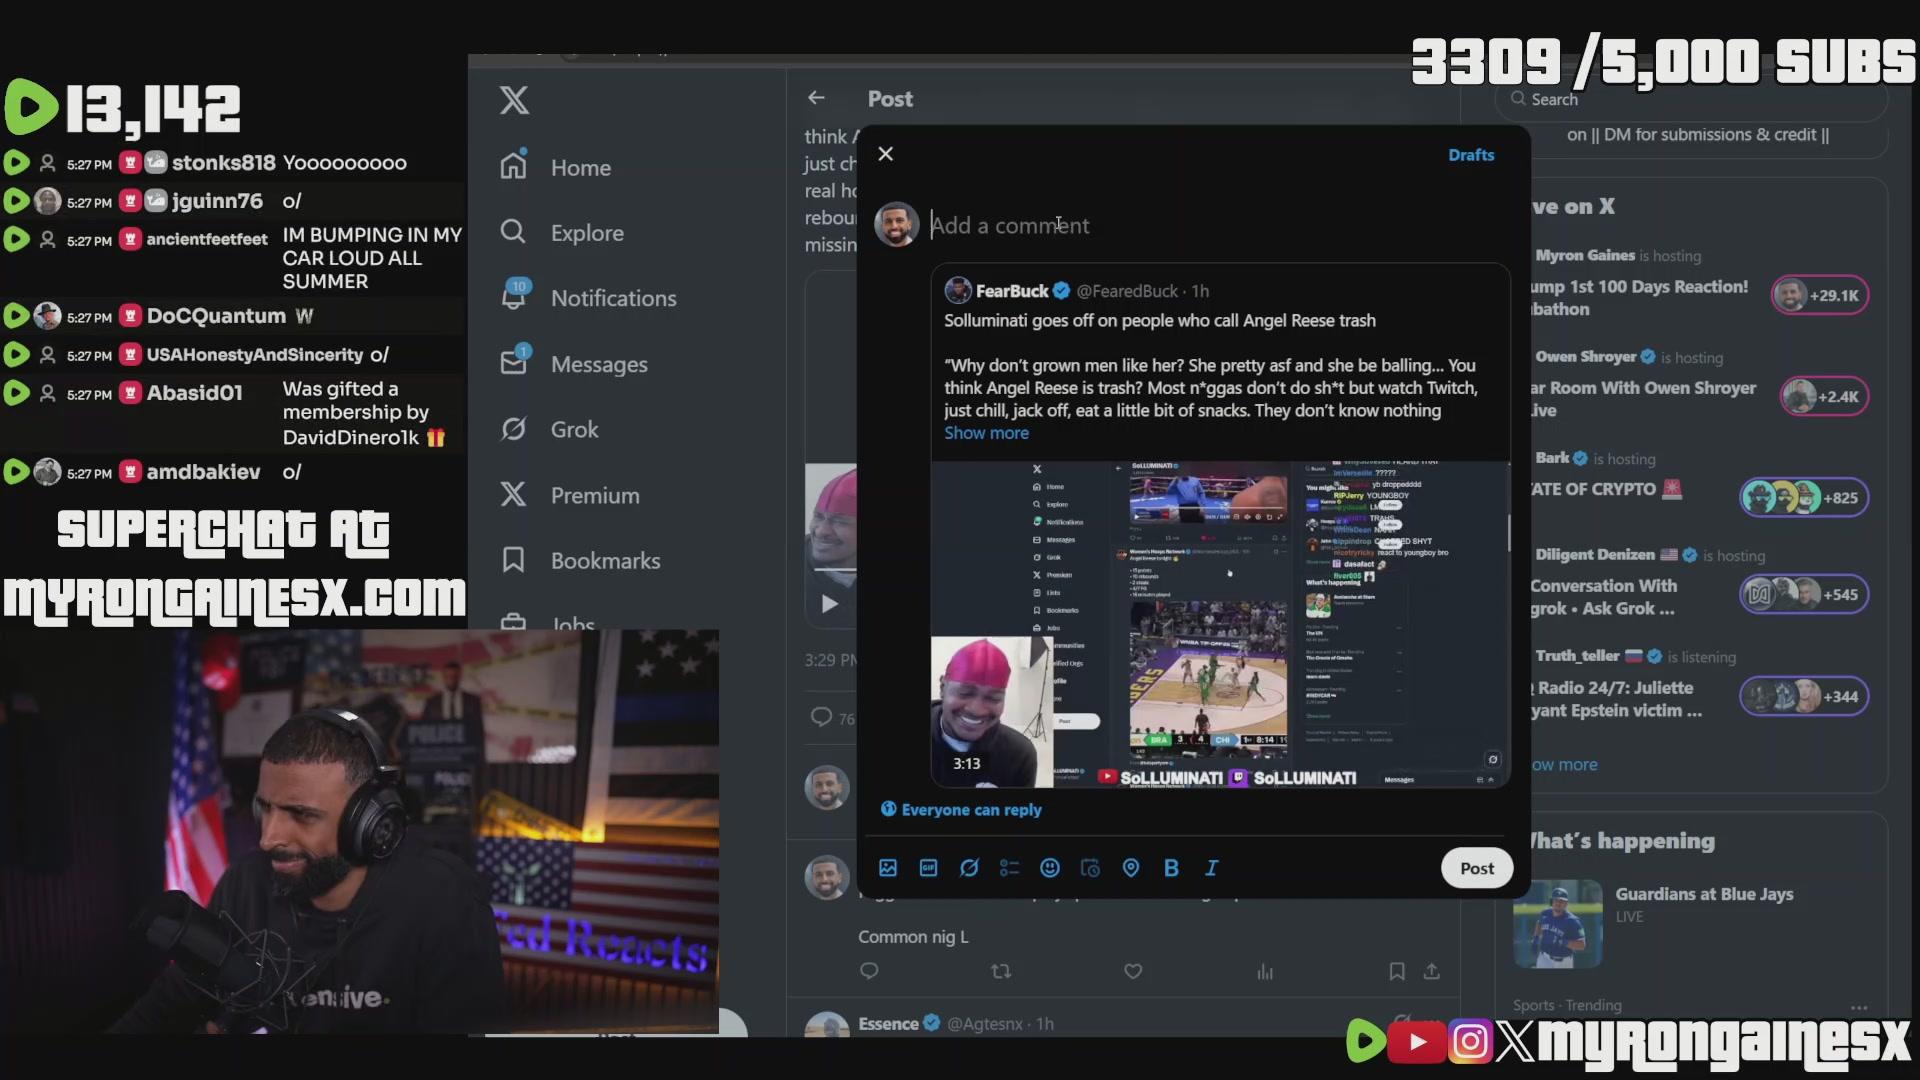
Task: Click Show more in quoted post
Action: (986, 433)
